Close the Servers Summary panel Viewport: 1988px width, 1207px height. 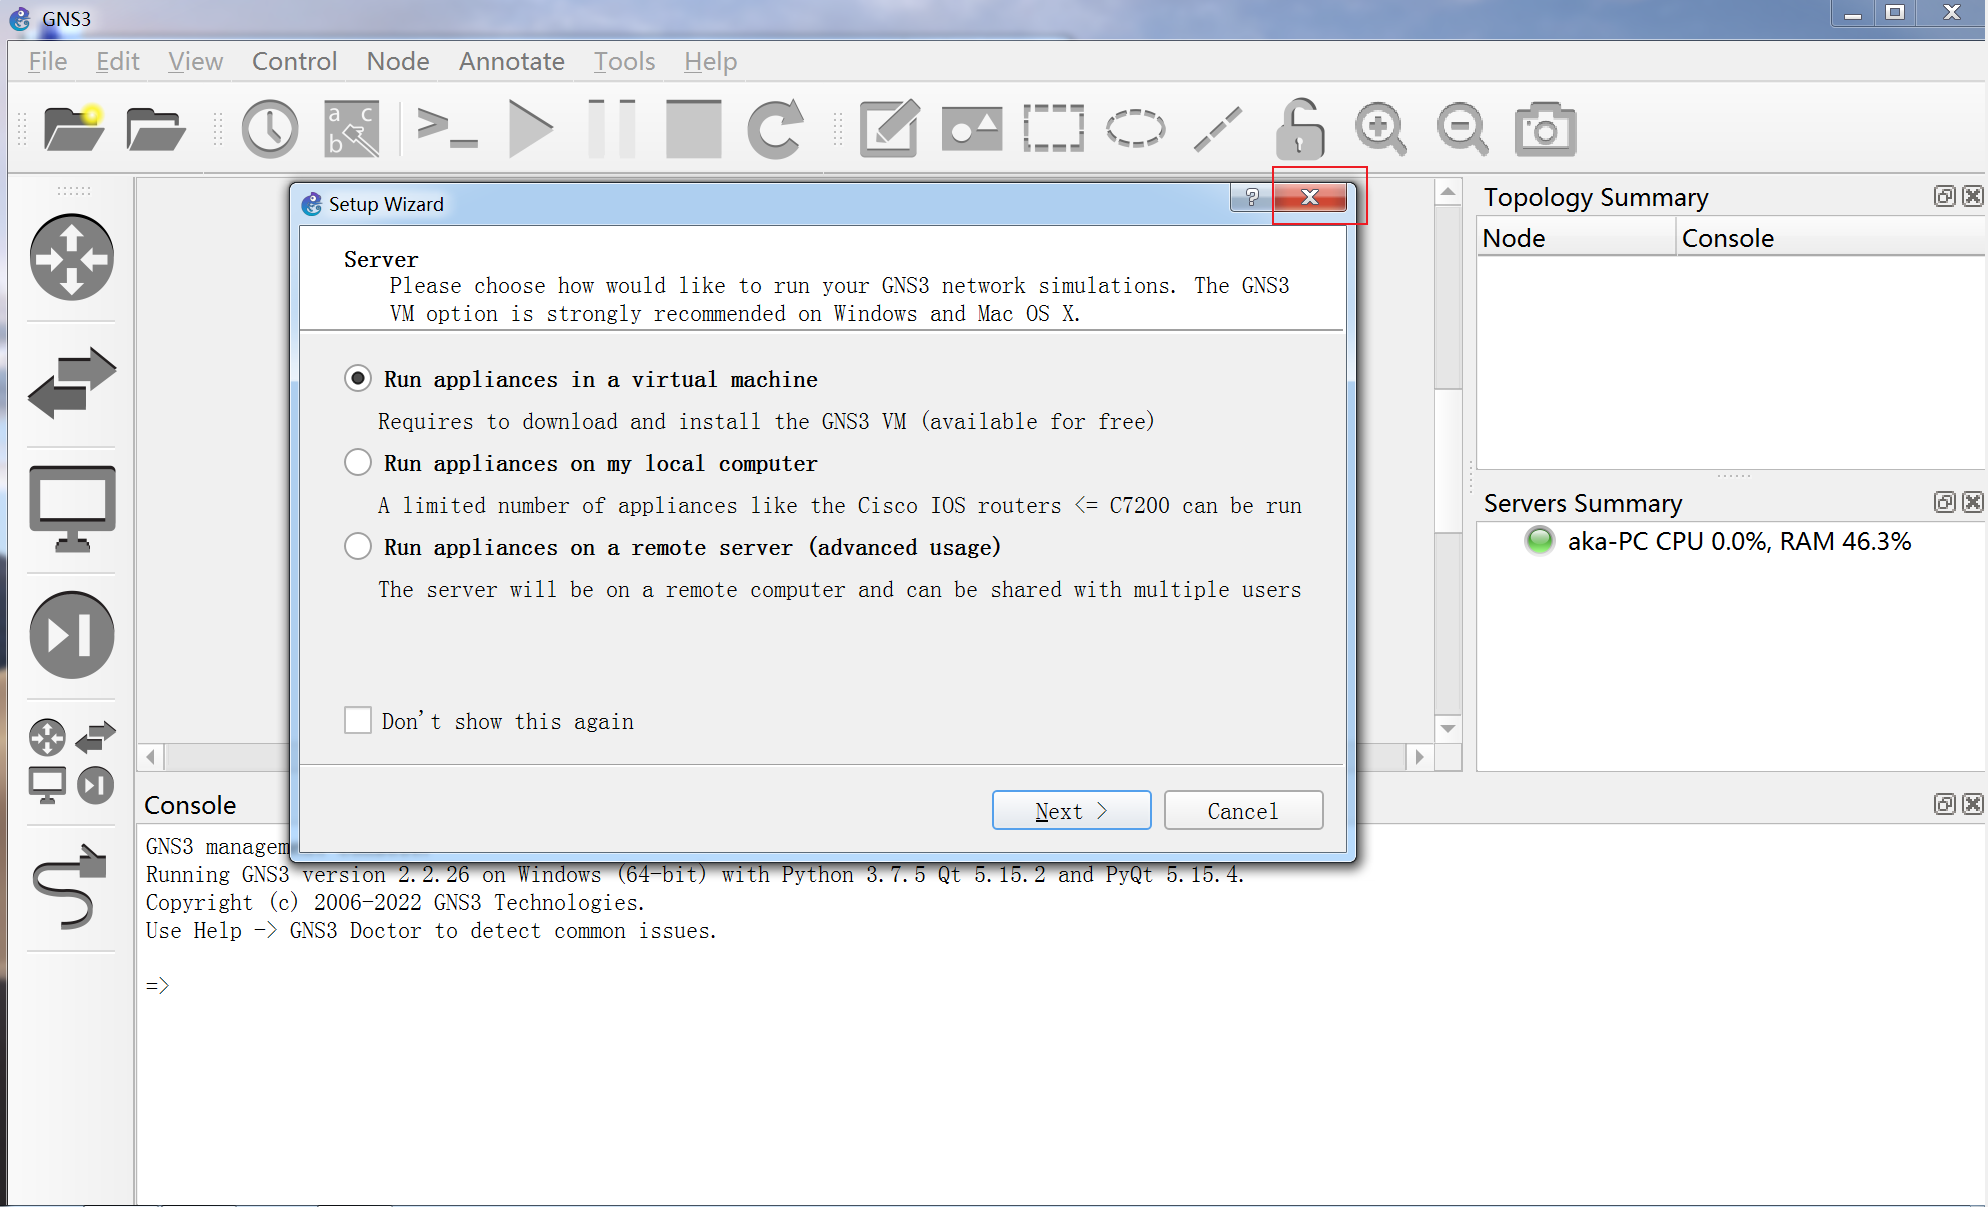pos(1972,502)
